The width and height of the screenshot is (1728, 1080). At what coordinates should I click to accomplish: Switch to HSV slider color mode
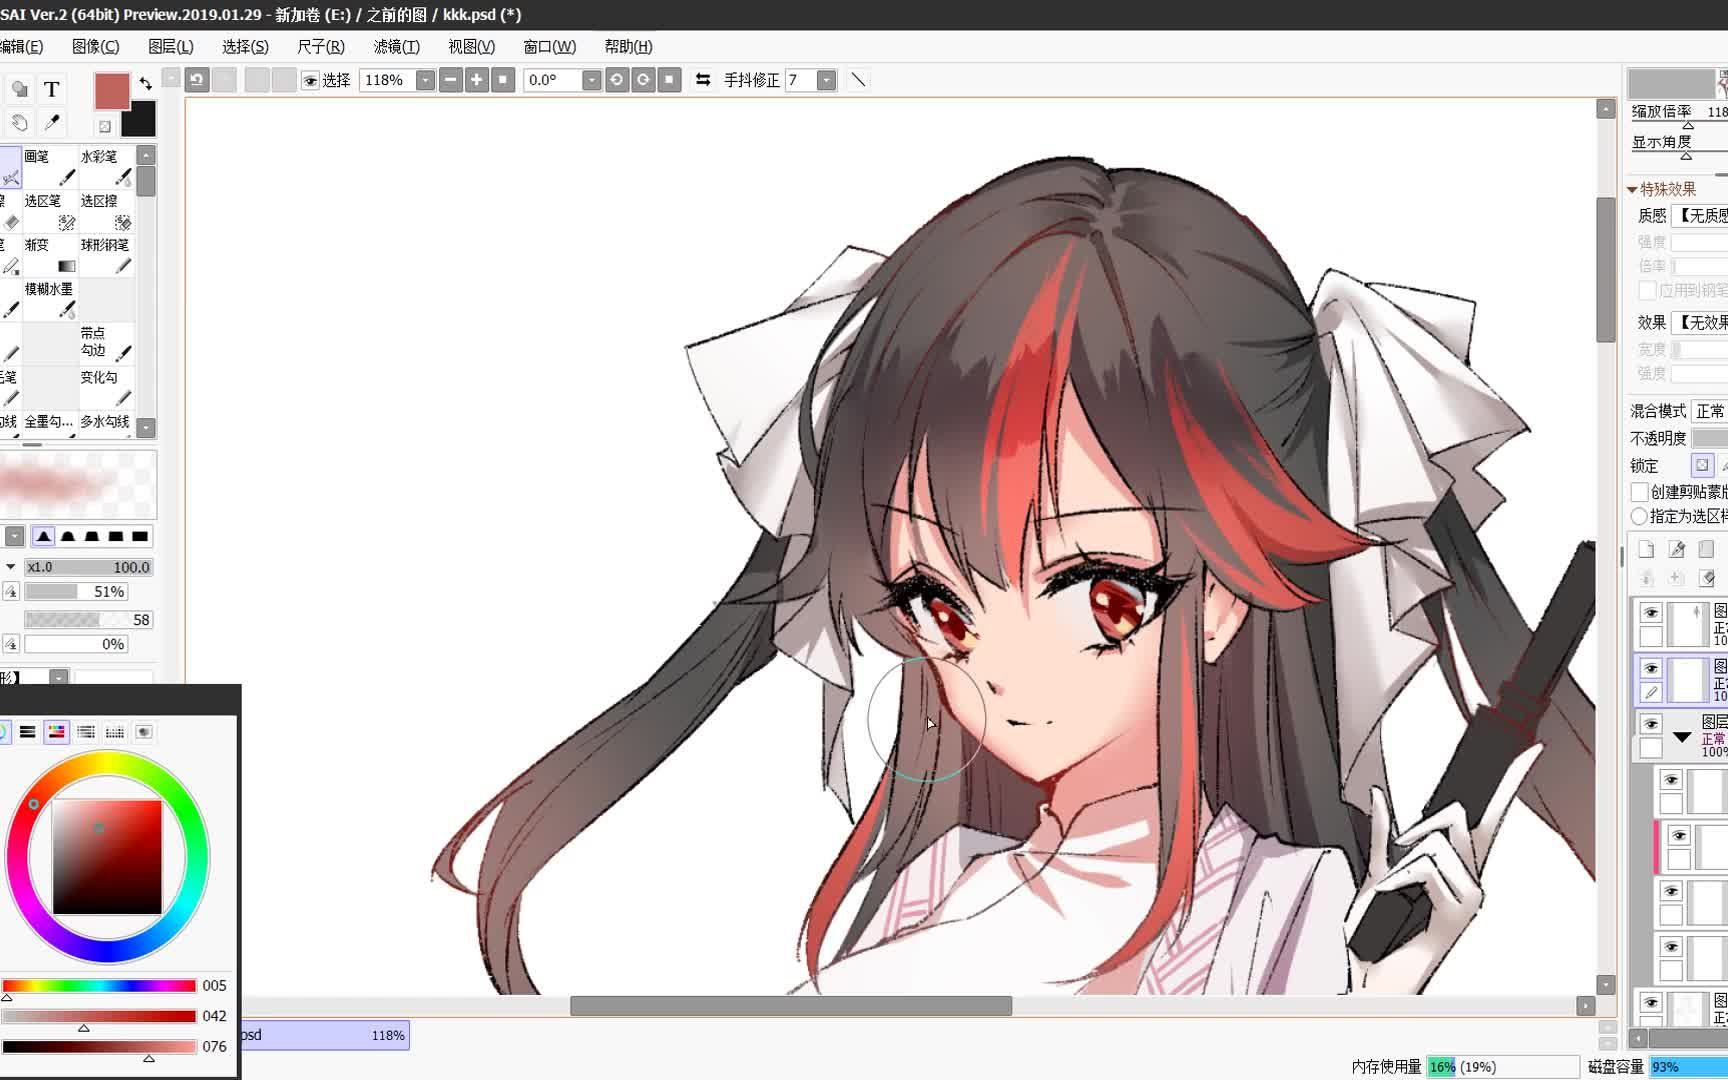click(x=57, y=732)
